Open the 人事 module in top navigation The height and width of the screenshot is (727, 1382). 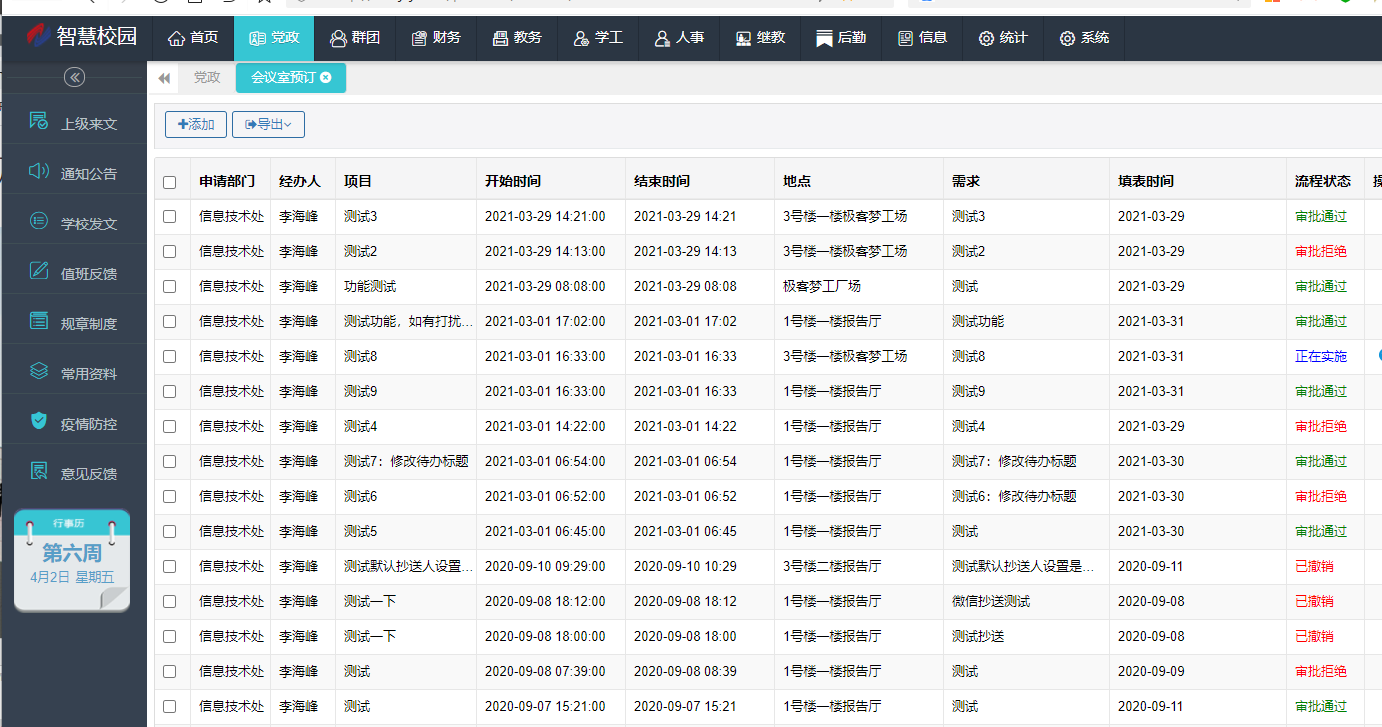pos(678,38)
